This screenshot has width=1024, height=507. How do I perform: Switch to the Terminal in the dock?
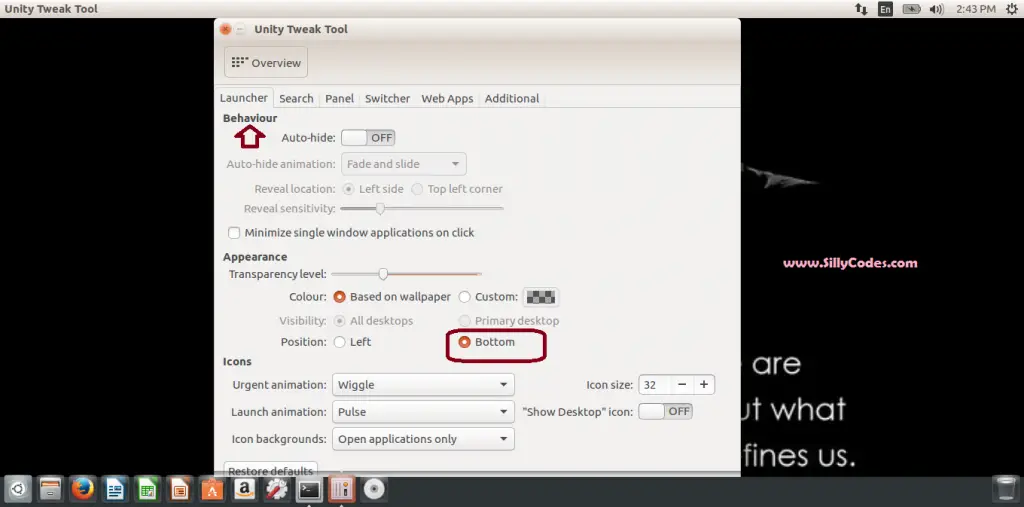[309, 489]
